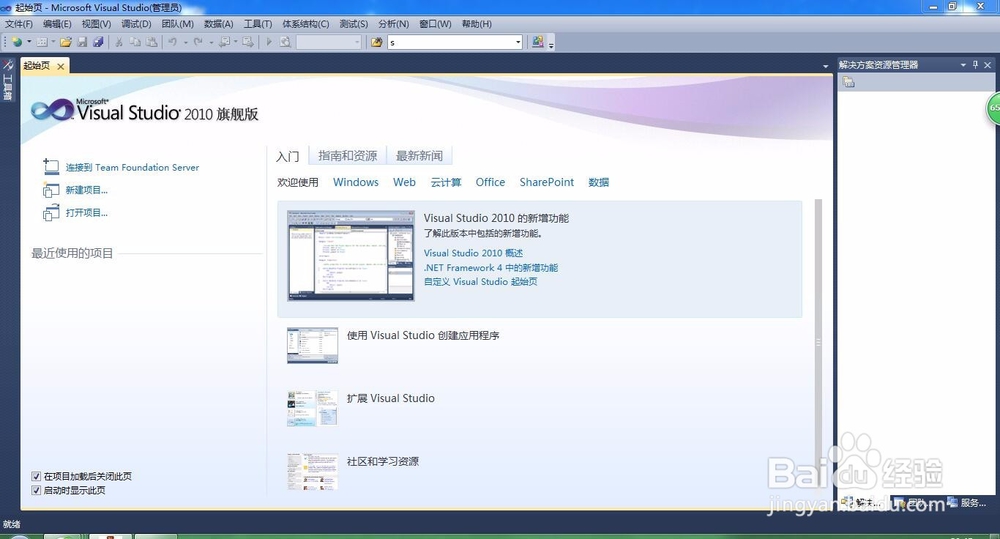This screenshot has height=539, width=1000.
Task: Open the 'Visual Studio 2010 概述' link
Action: coord(473,253)
